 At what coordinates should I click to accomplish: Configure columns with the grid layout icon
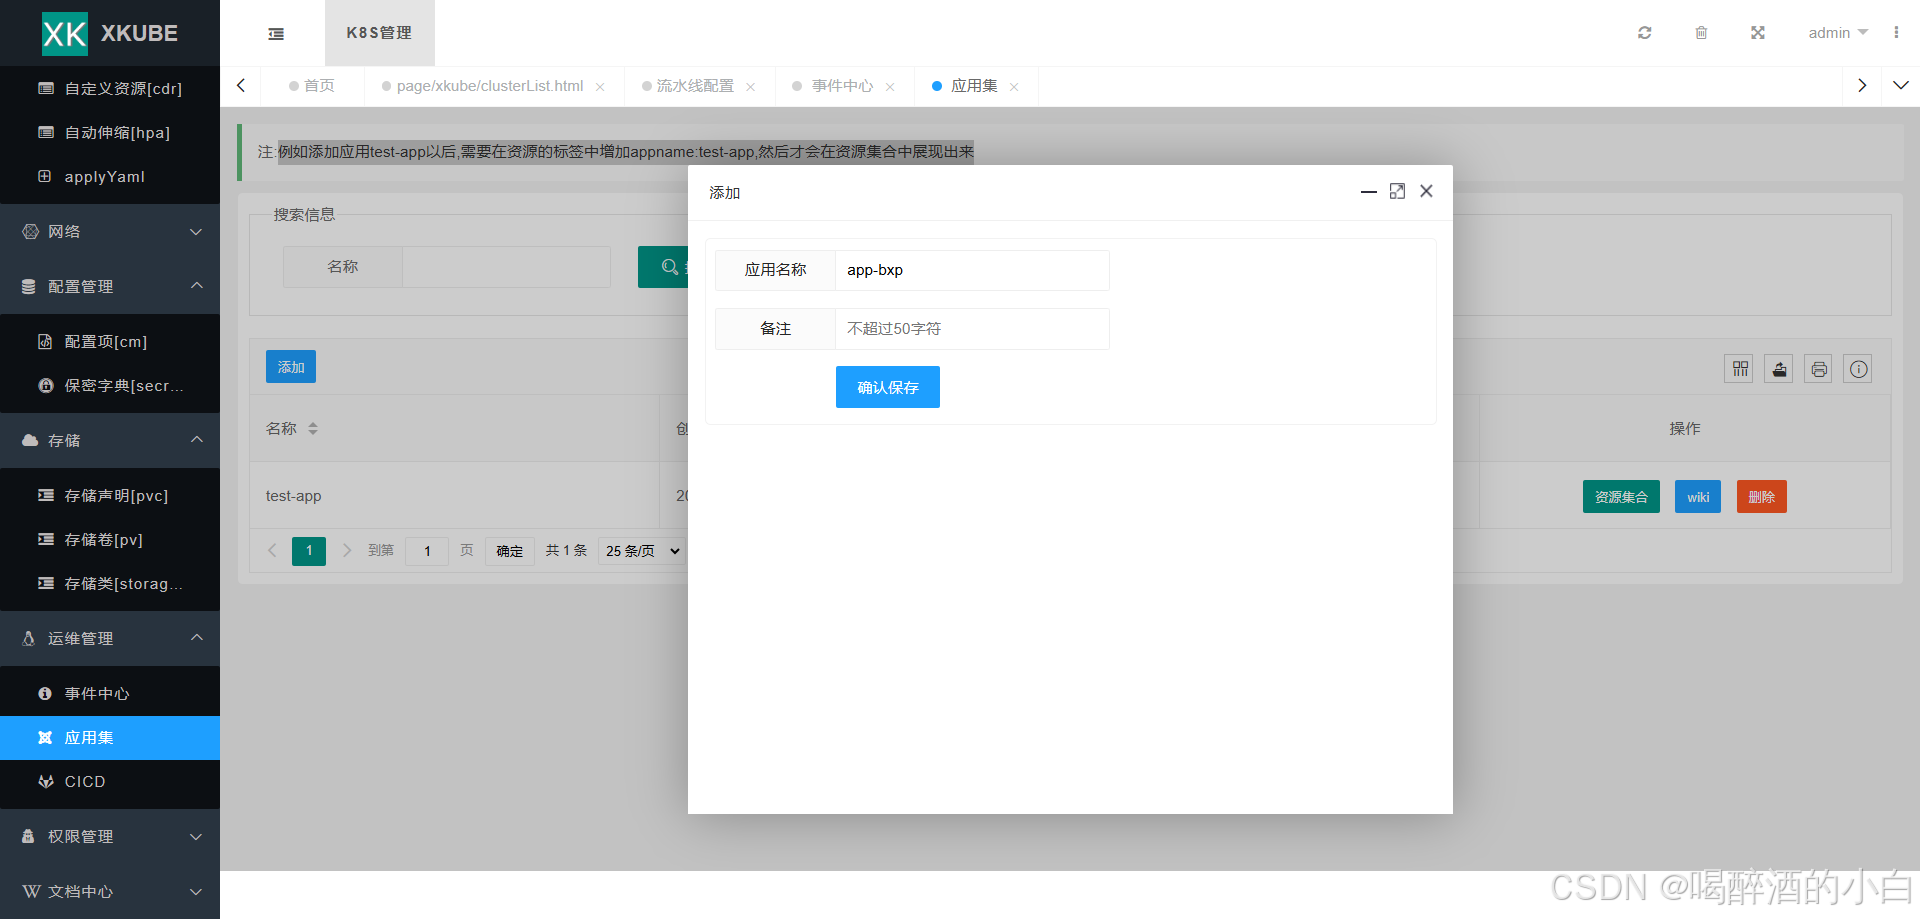pos(1738,368)
